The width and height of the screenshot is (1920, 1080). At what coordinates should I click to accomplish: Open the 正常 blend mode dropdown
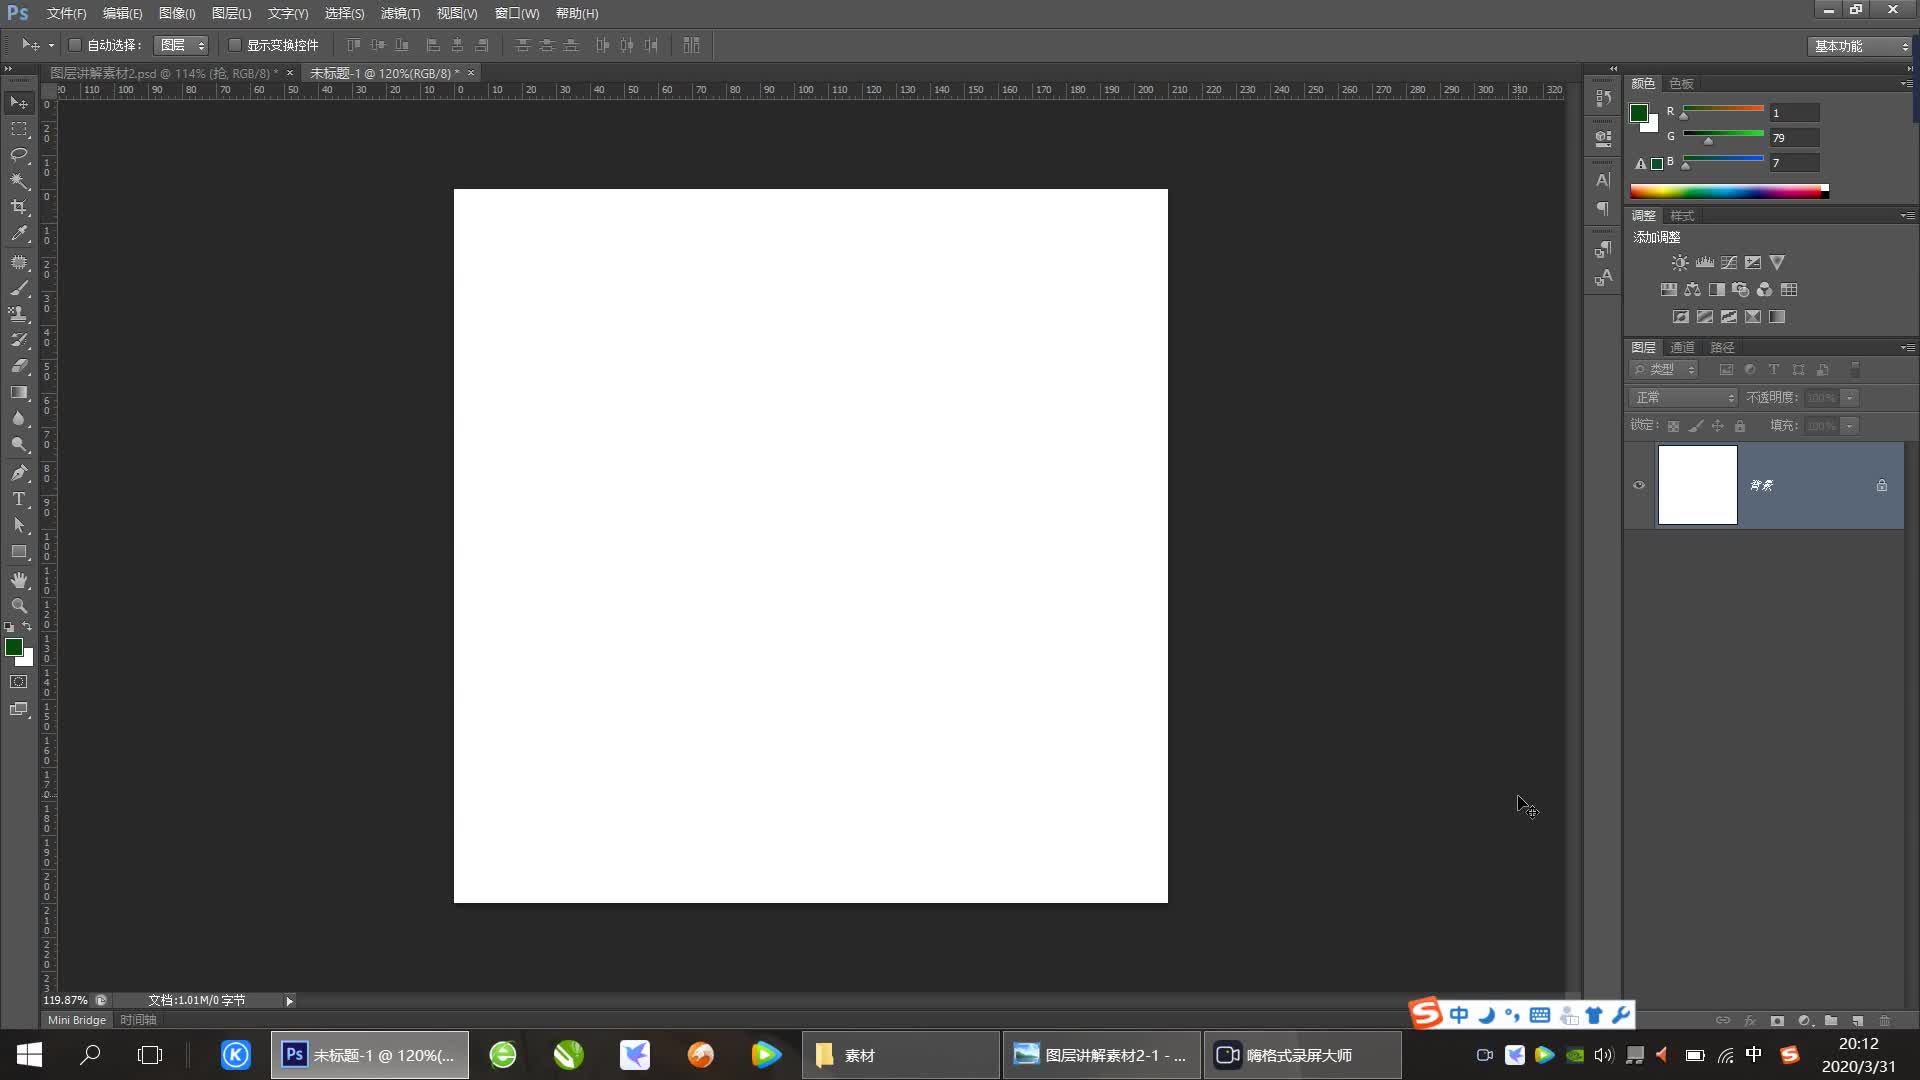click(1685, 398)
